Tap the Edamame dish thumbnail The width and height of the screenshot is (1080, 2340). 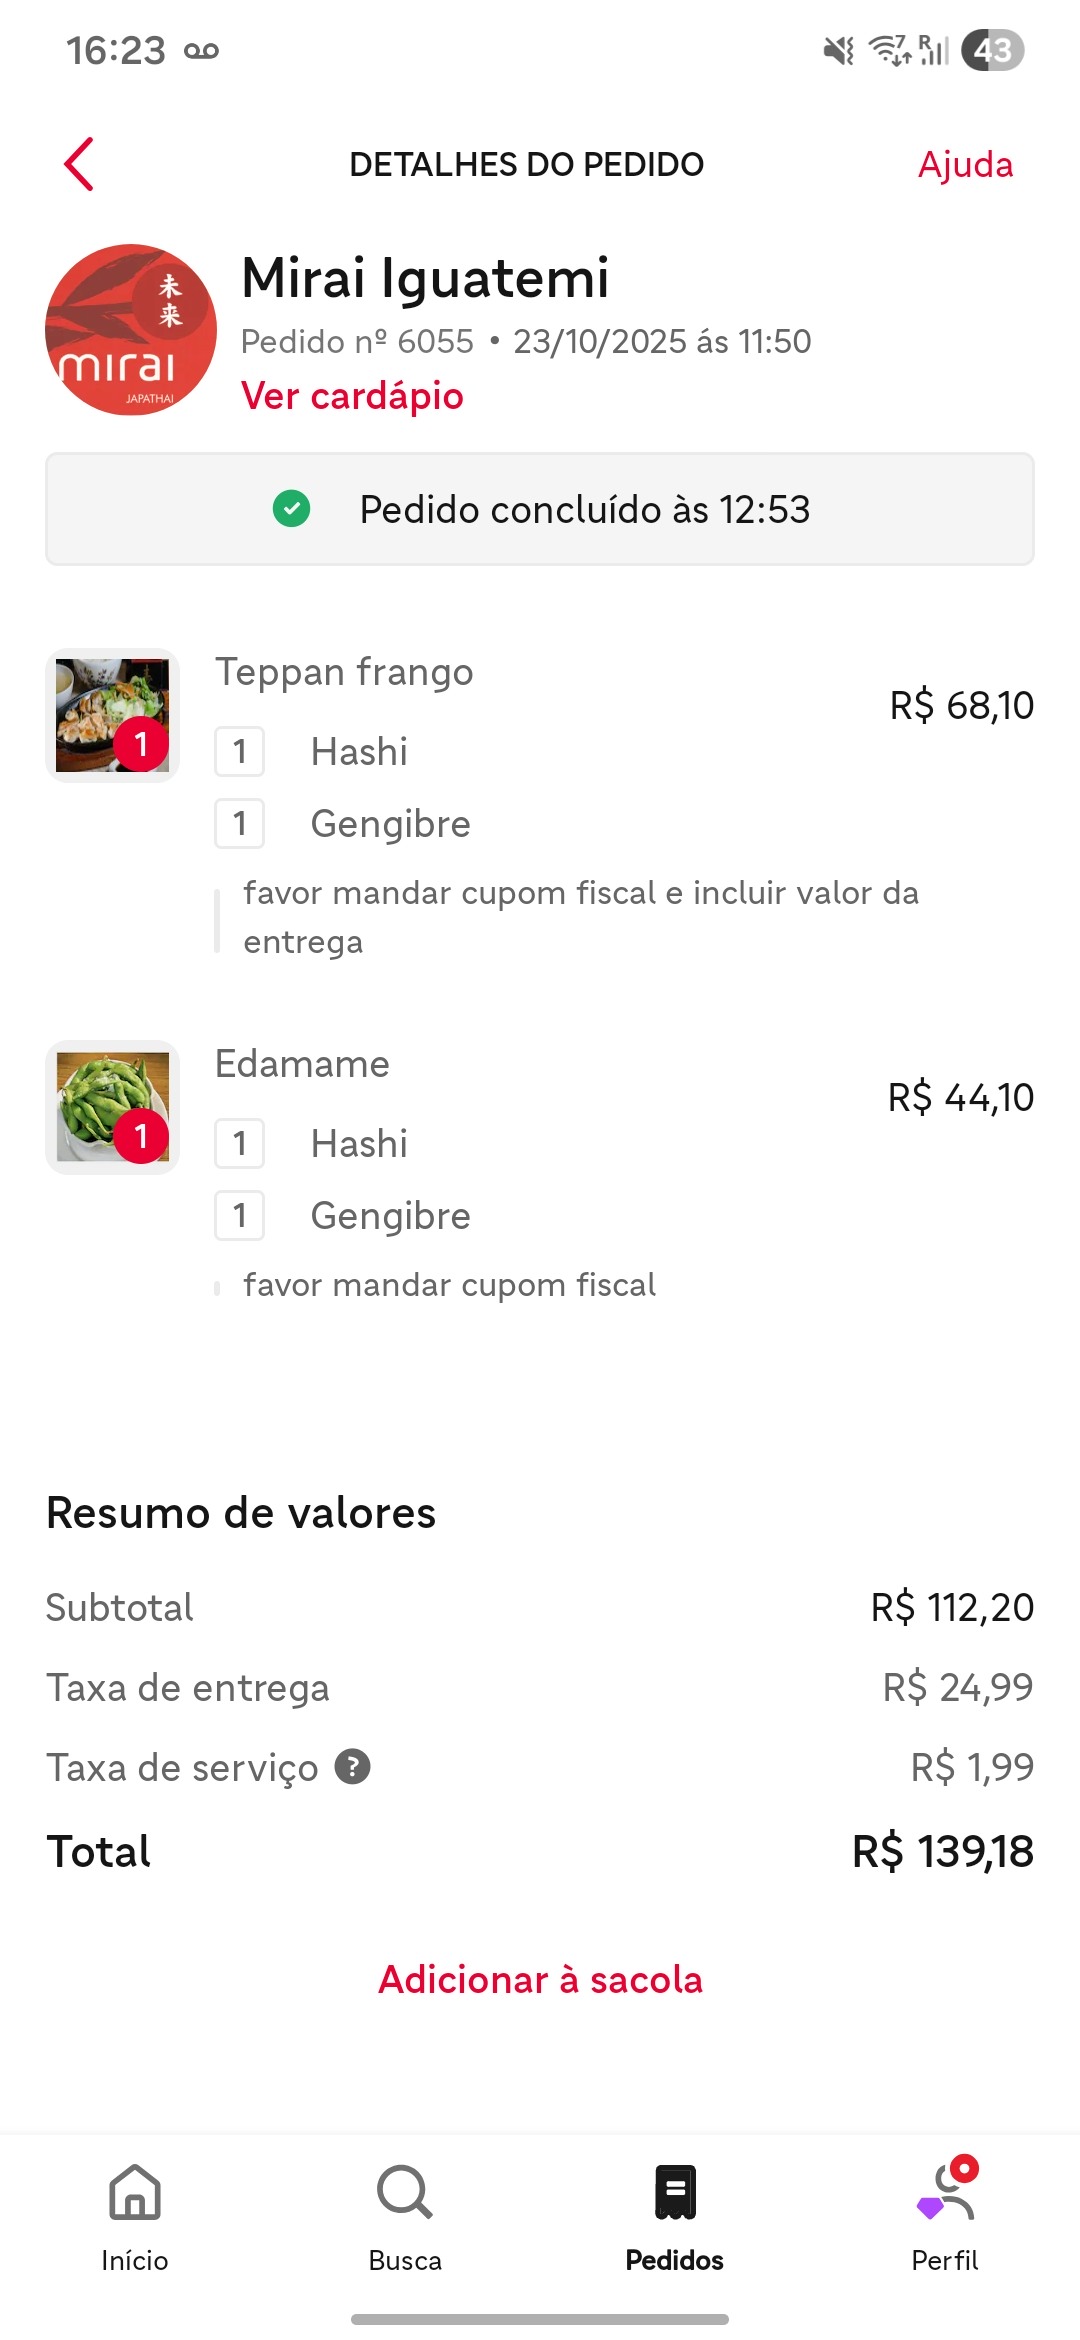[112, 1108]
